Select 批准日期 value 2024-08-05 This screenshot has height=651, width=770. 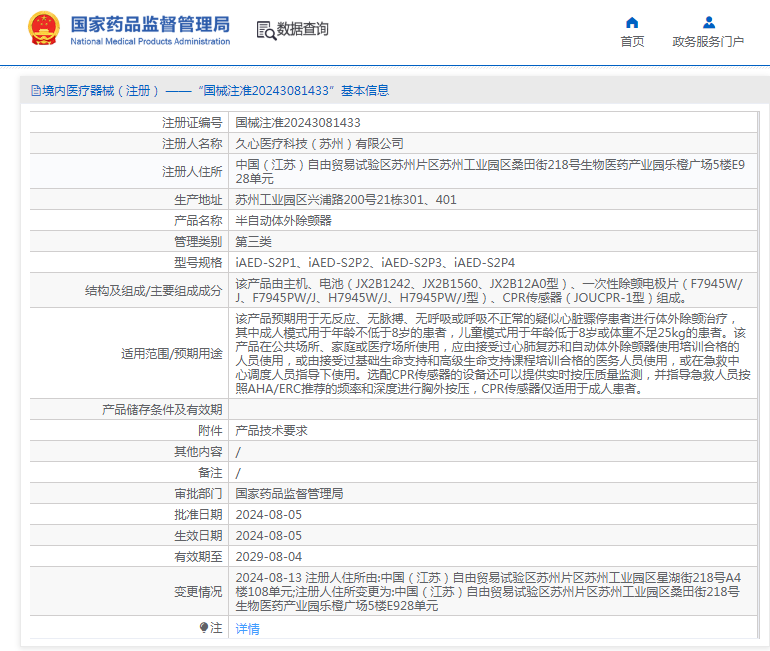(x=269, y=515)
